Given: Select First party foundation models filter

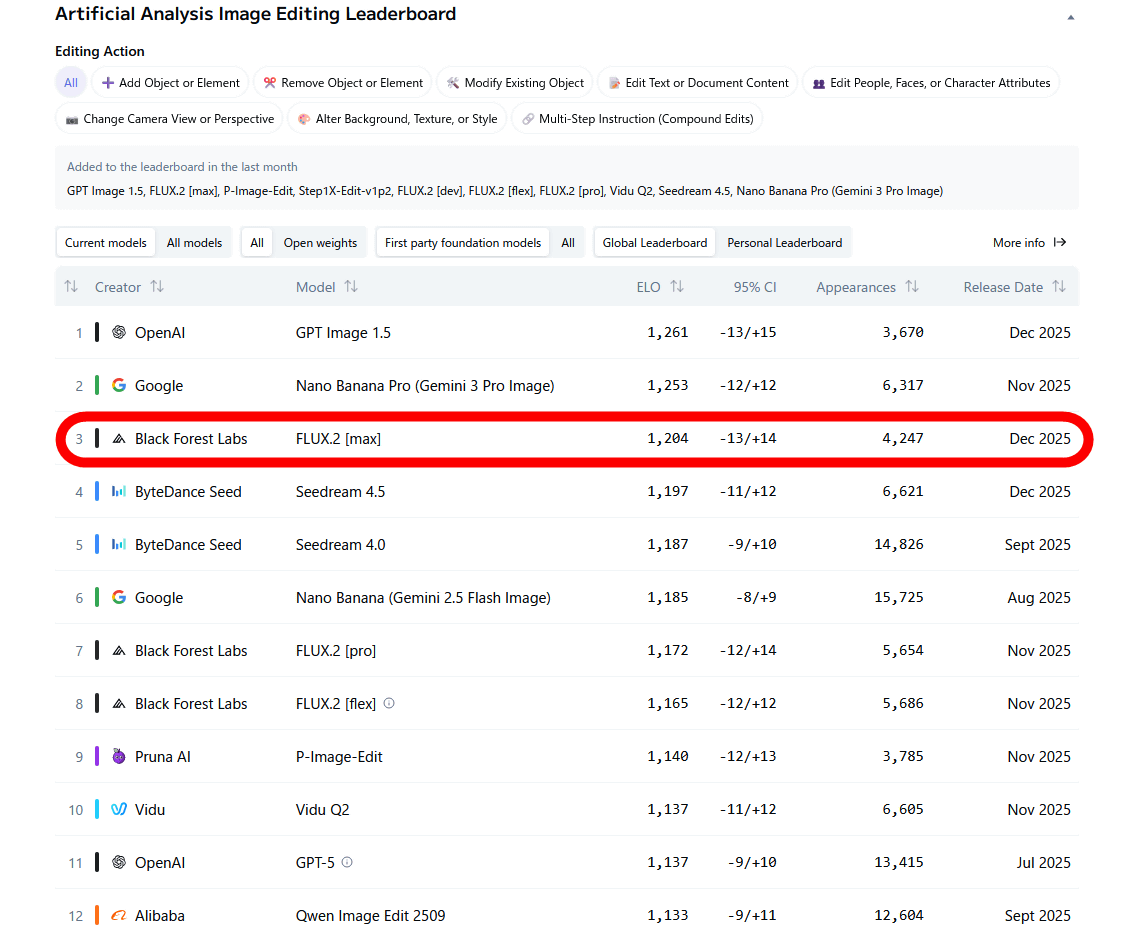Looking at the screenshot, I should (462, 242).
